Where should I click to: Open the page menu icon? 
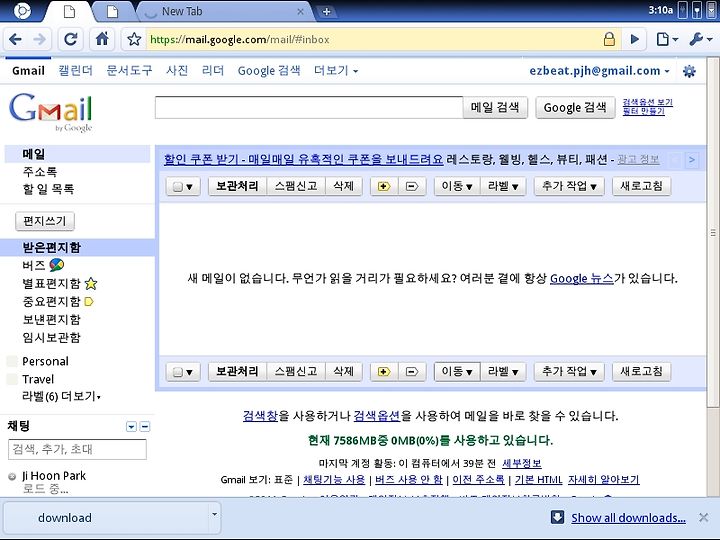[667, 39]
